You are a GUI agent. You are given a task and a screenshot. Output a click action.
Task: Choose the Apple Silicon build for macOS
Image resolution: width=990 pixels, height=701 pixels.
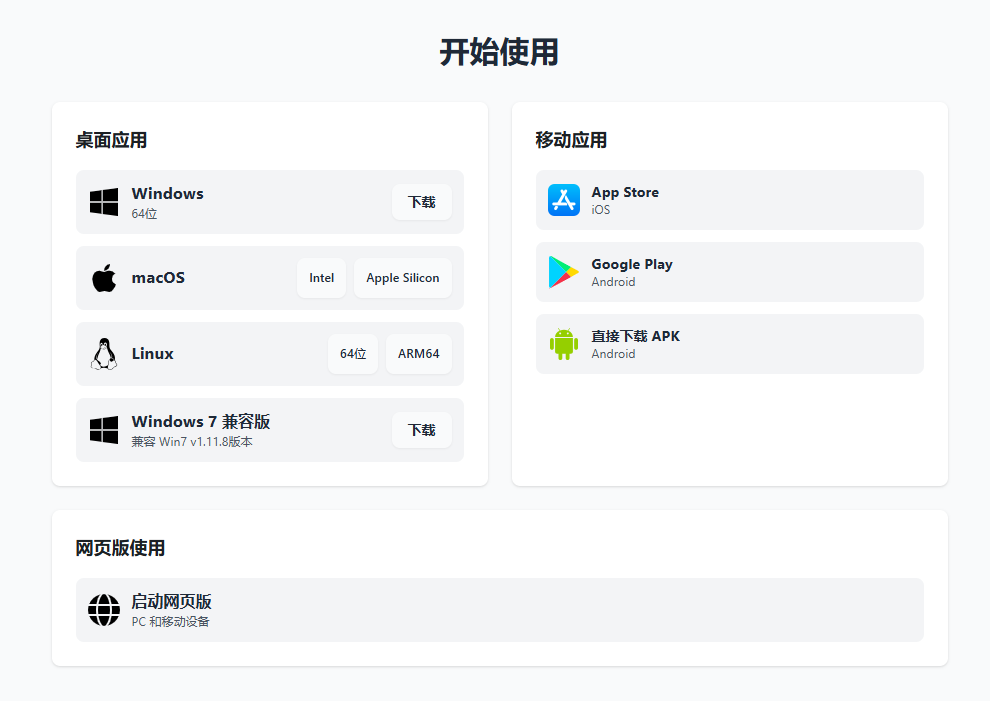pyautogui.click(x=403, y=278)
